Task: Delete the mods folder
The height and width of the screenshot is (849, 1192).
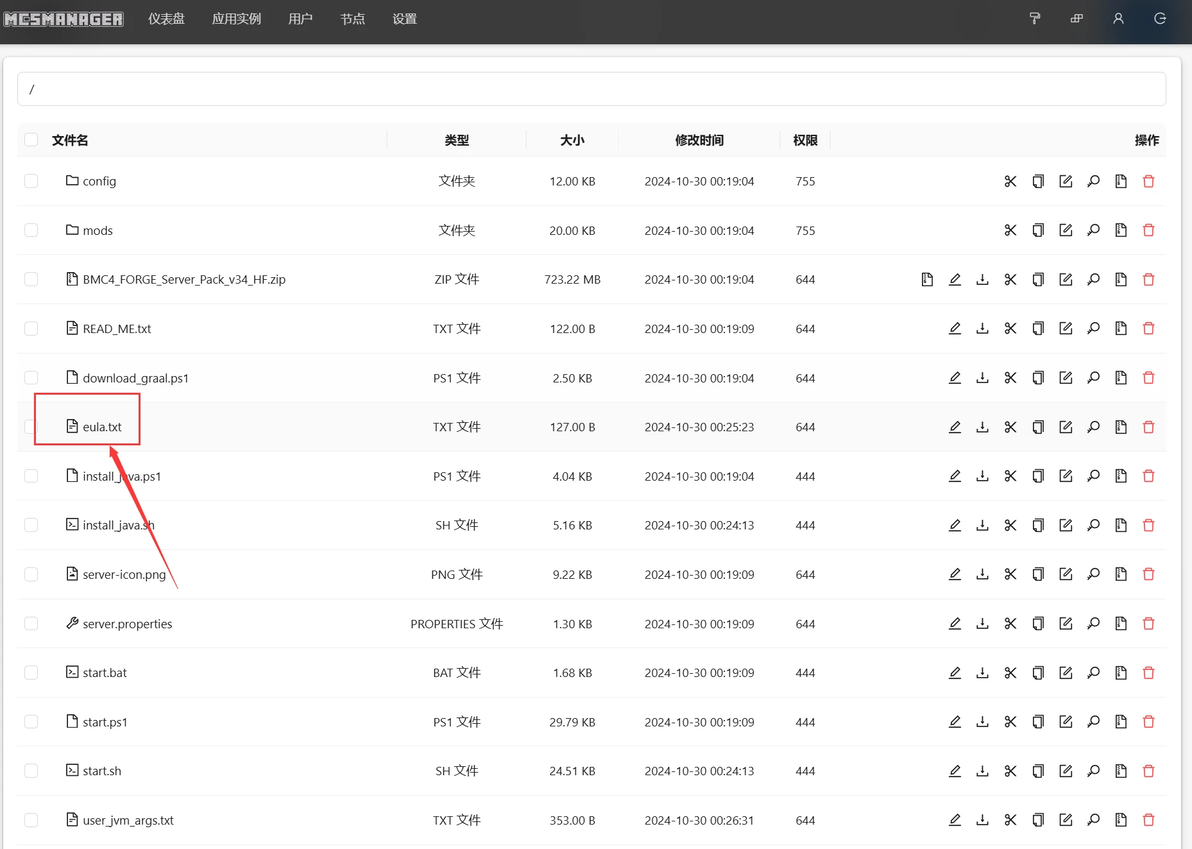Action: (x=1149, y=230)
